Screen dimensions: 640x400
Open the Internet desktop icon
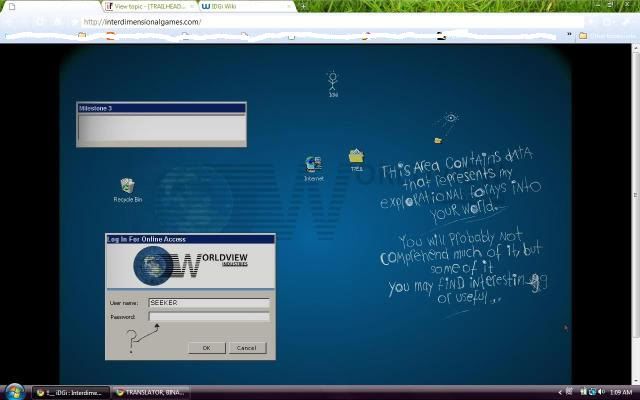(313, 165)
